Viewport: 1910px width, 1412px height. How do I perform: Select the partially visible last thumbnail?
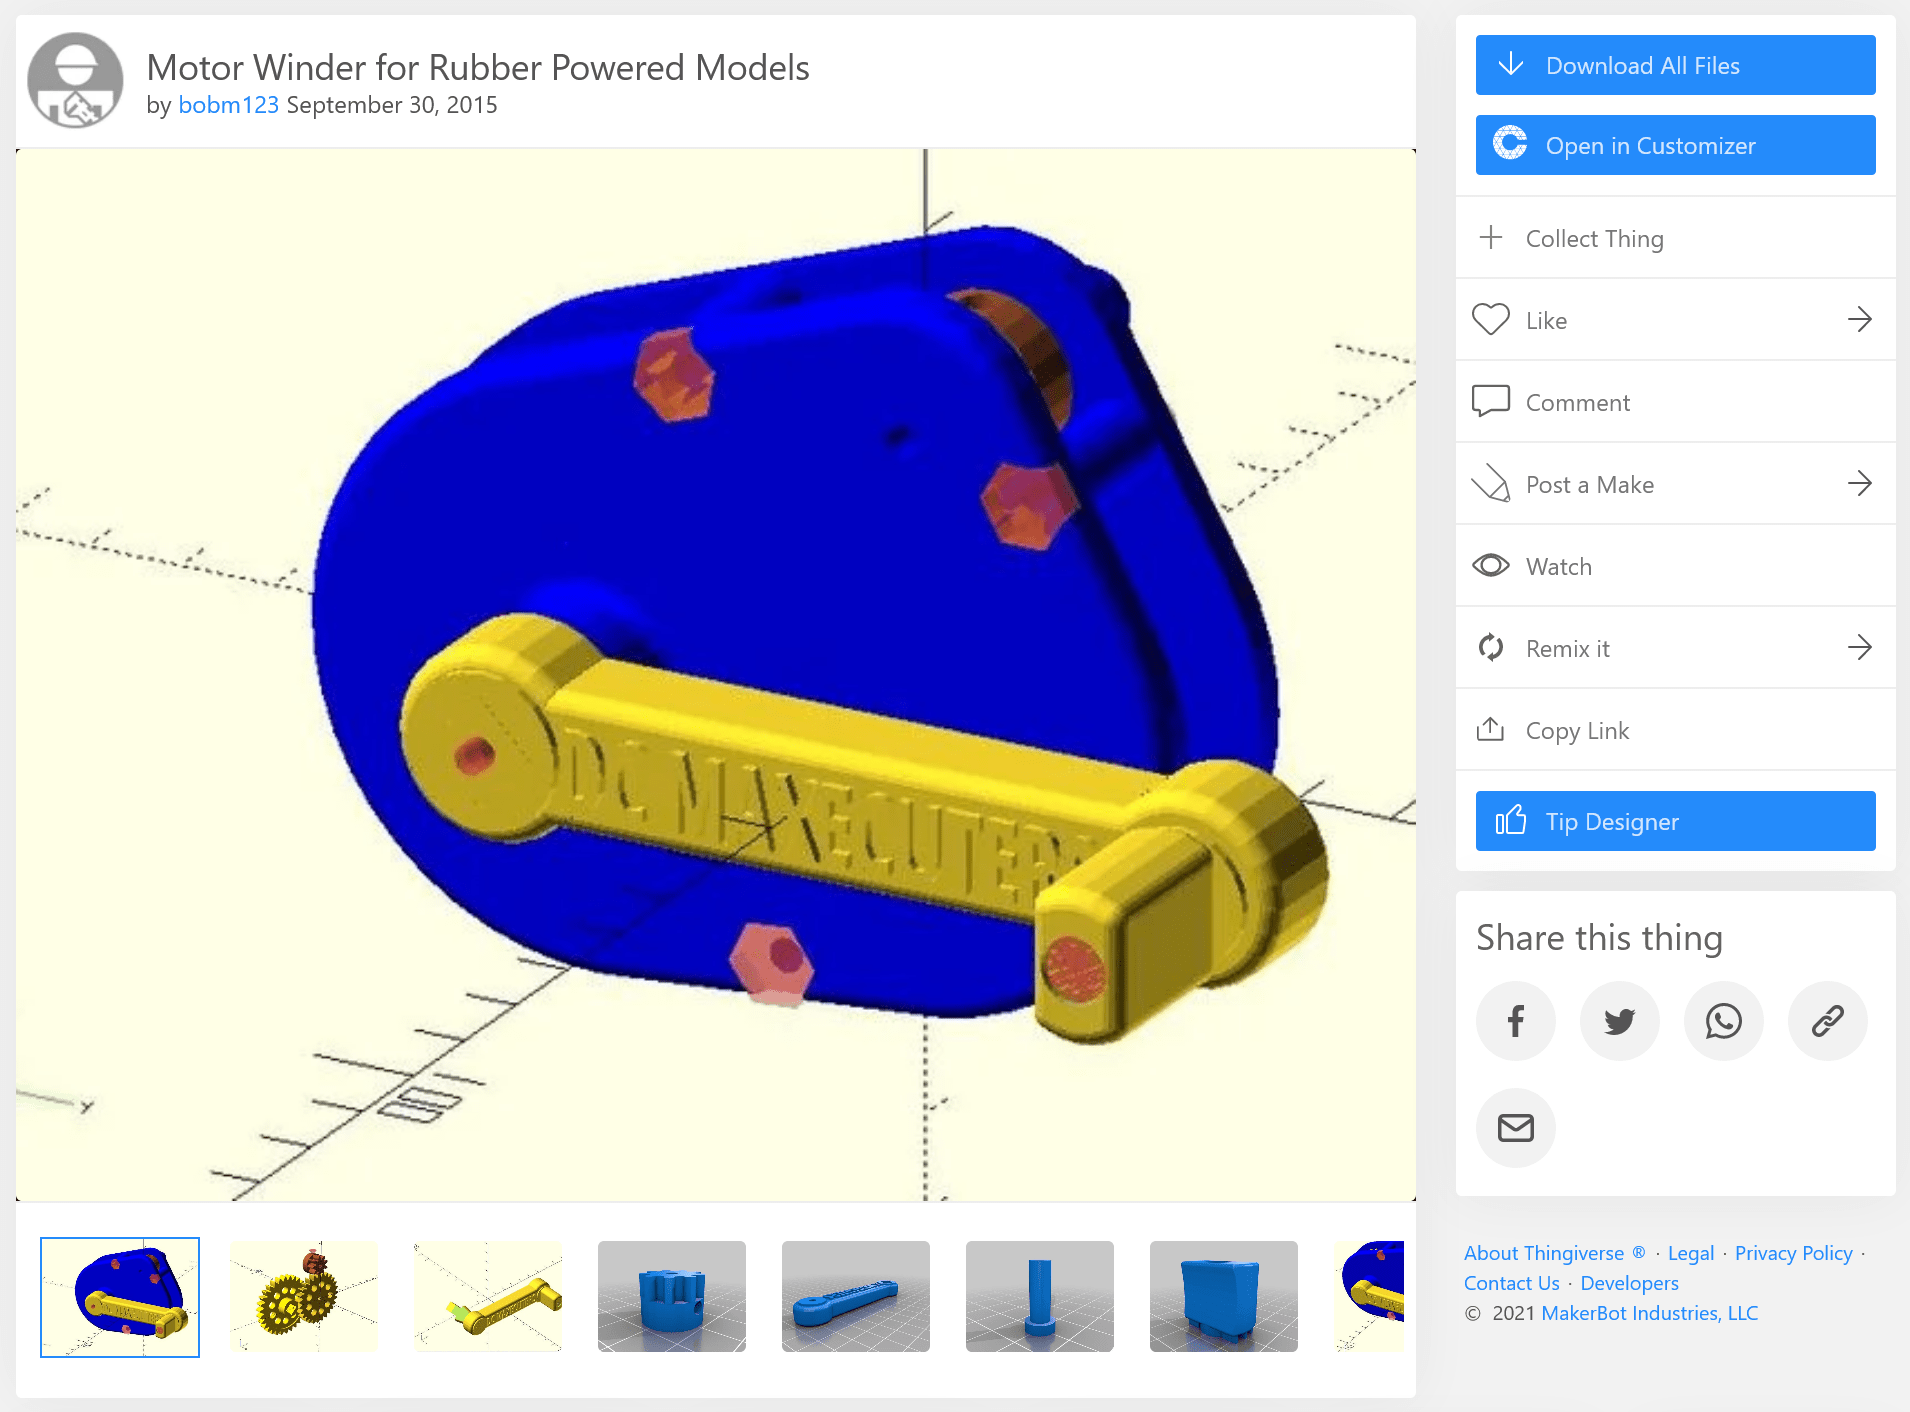tap(1369, 1297)
